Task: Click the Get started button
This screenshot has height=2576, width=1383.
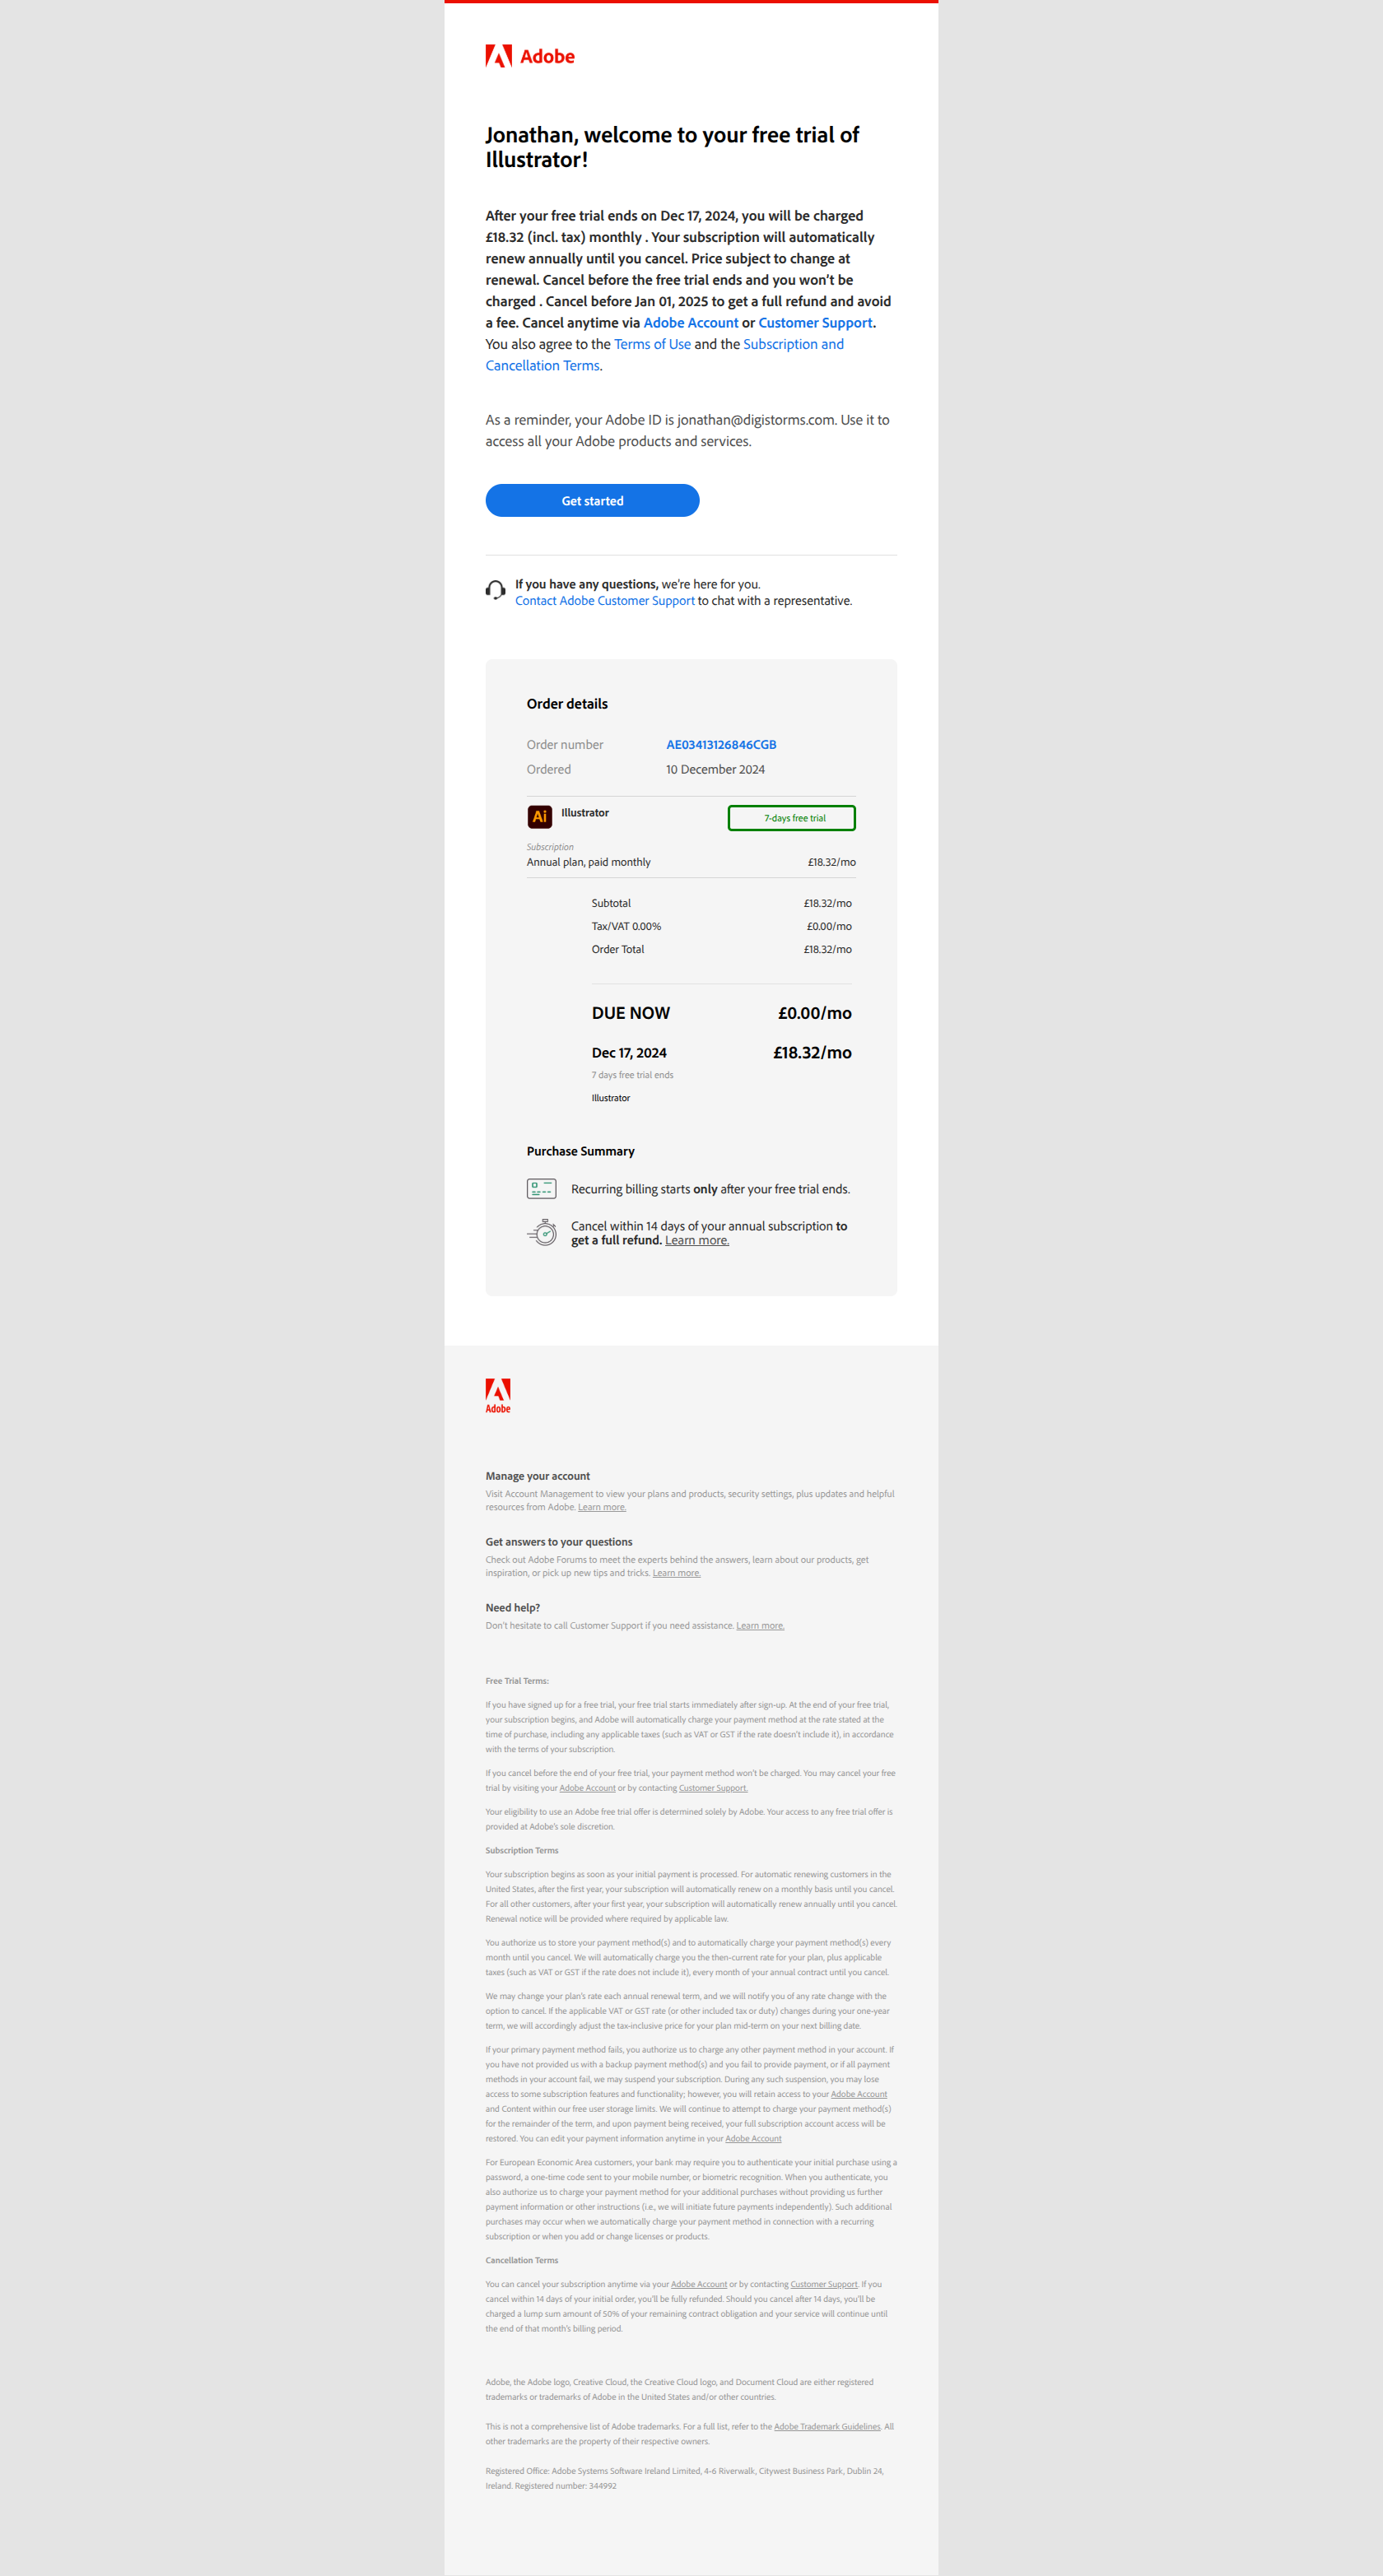Action: click(x=592, y=500)
